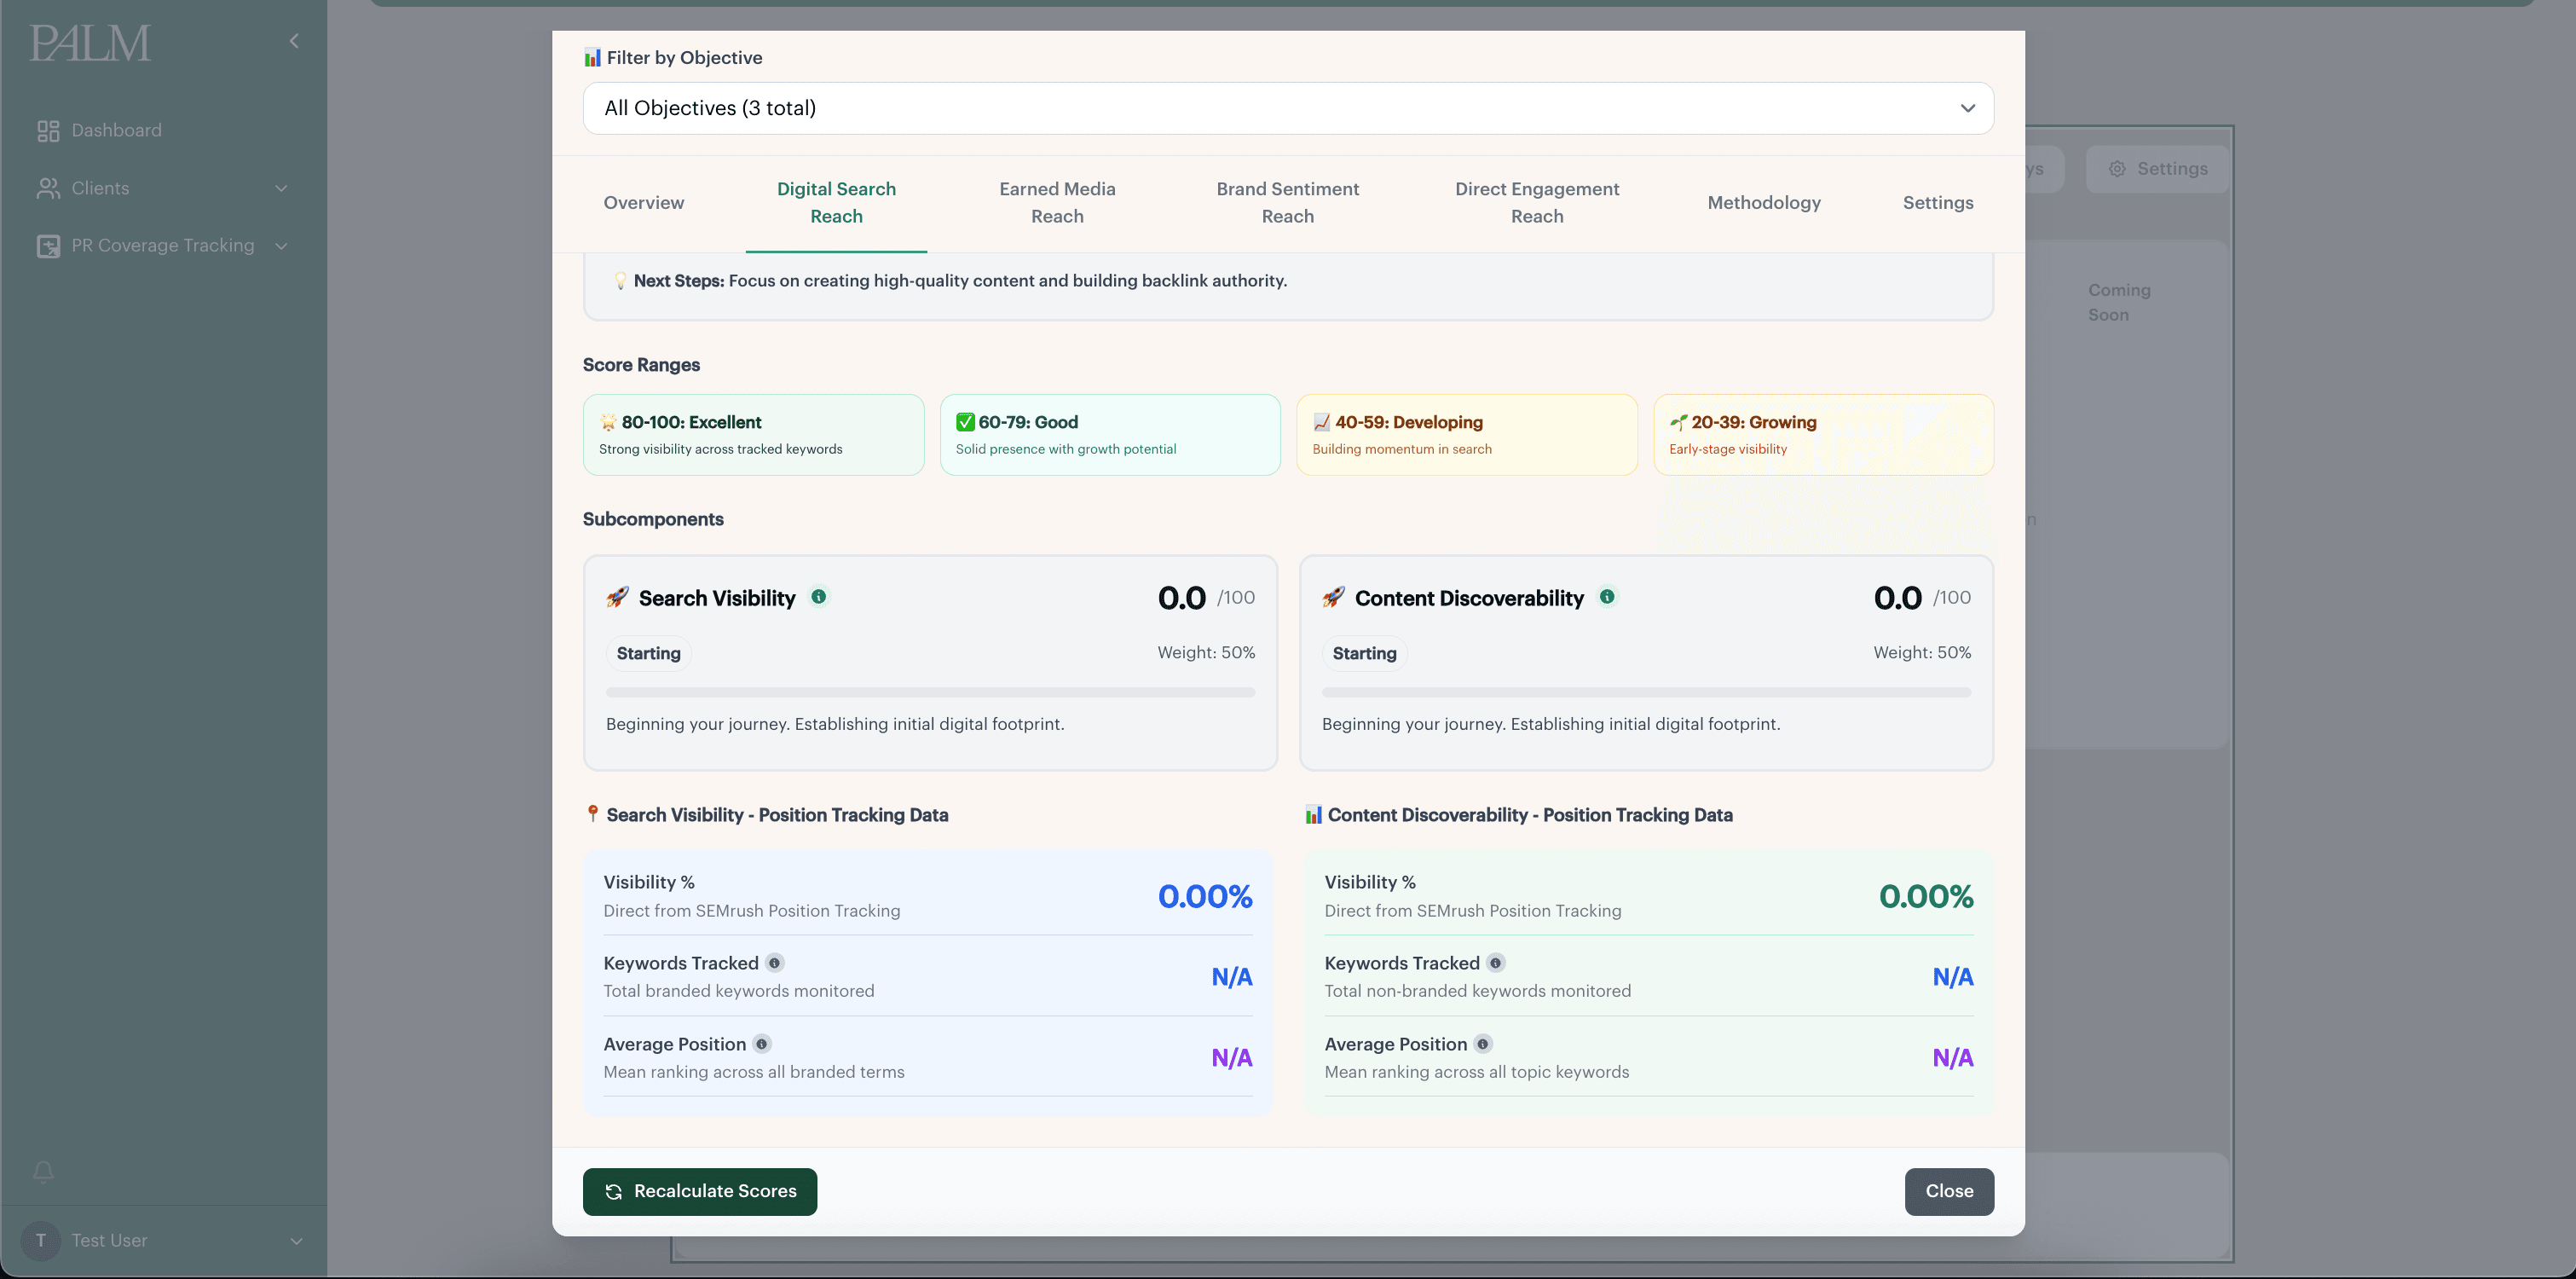
Task: Click the PALM logo in sidebar
Action: tap(90, 43)
